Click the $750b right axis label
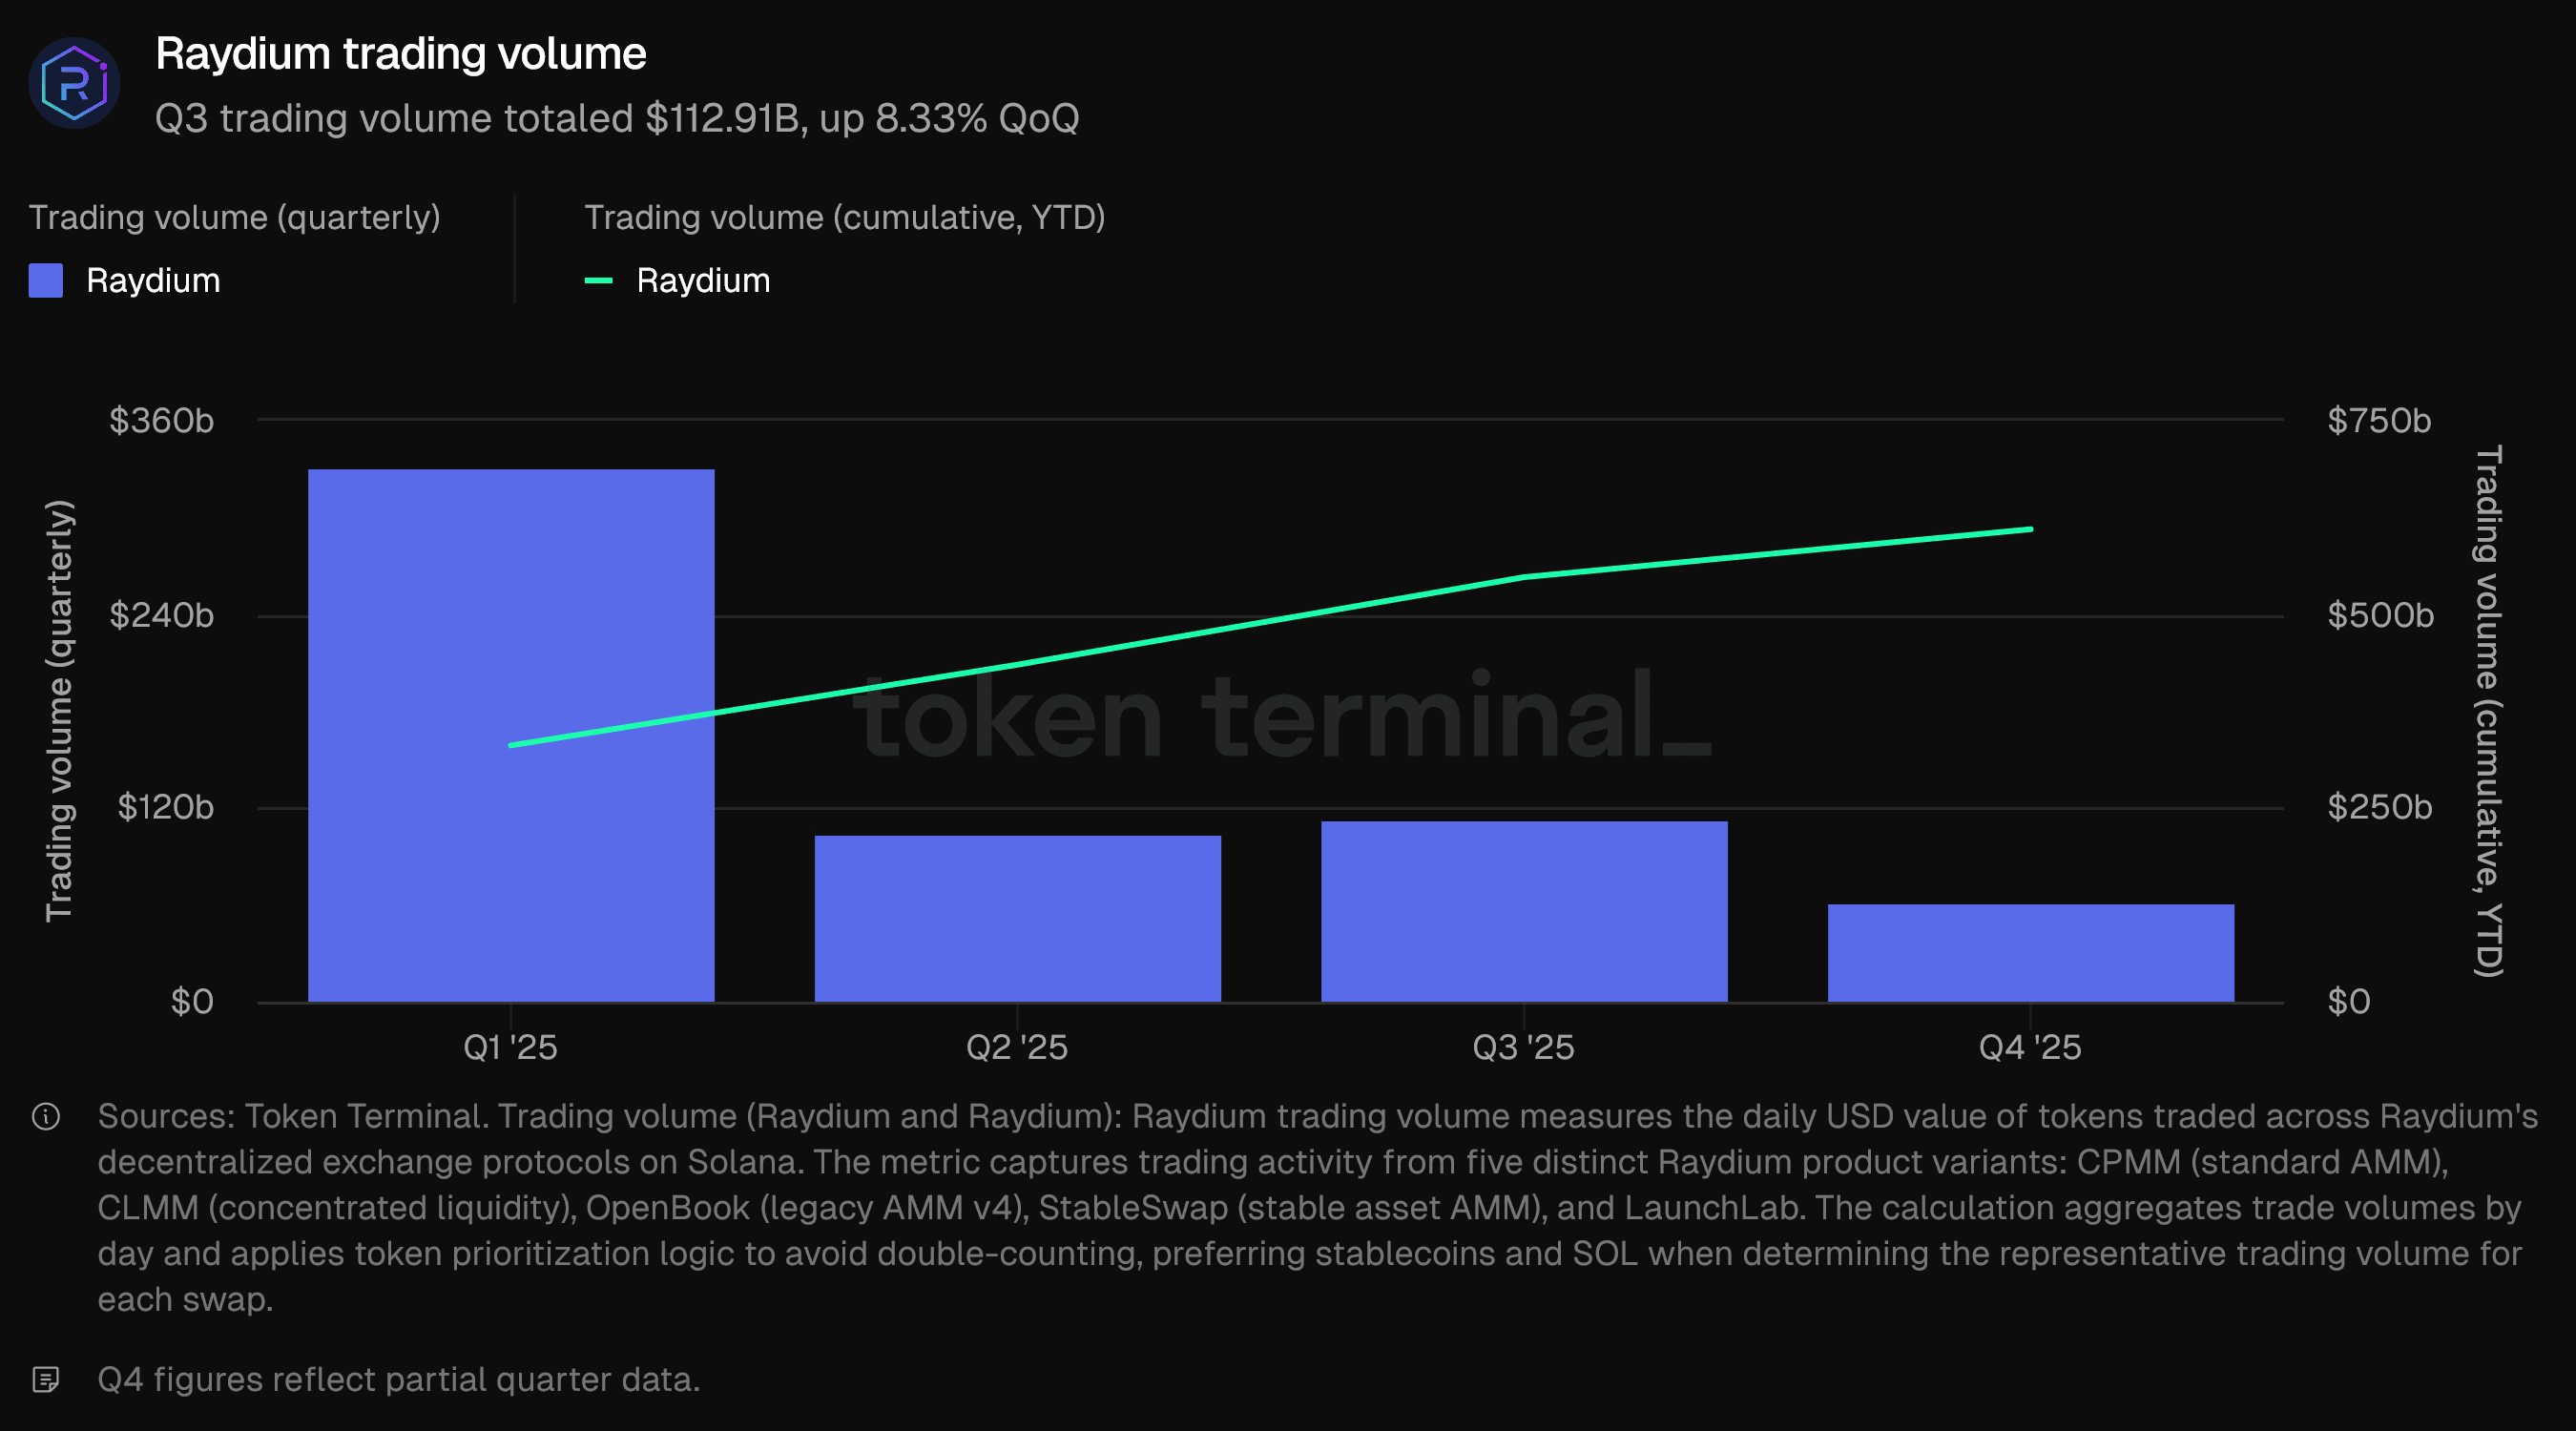2576x1431 pixels. (2378, 420)
